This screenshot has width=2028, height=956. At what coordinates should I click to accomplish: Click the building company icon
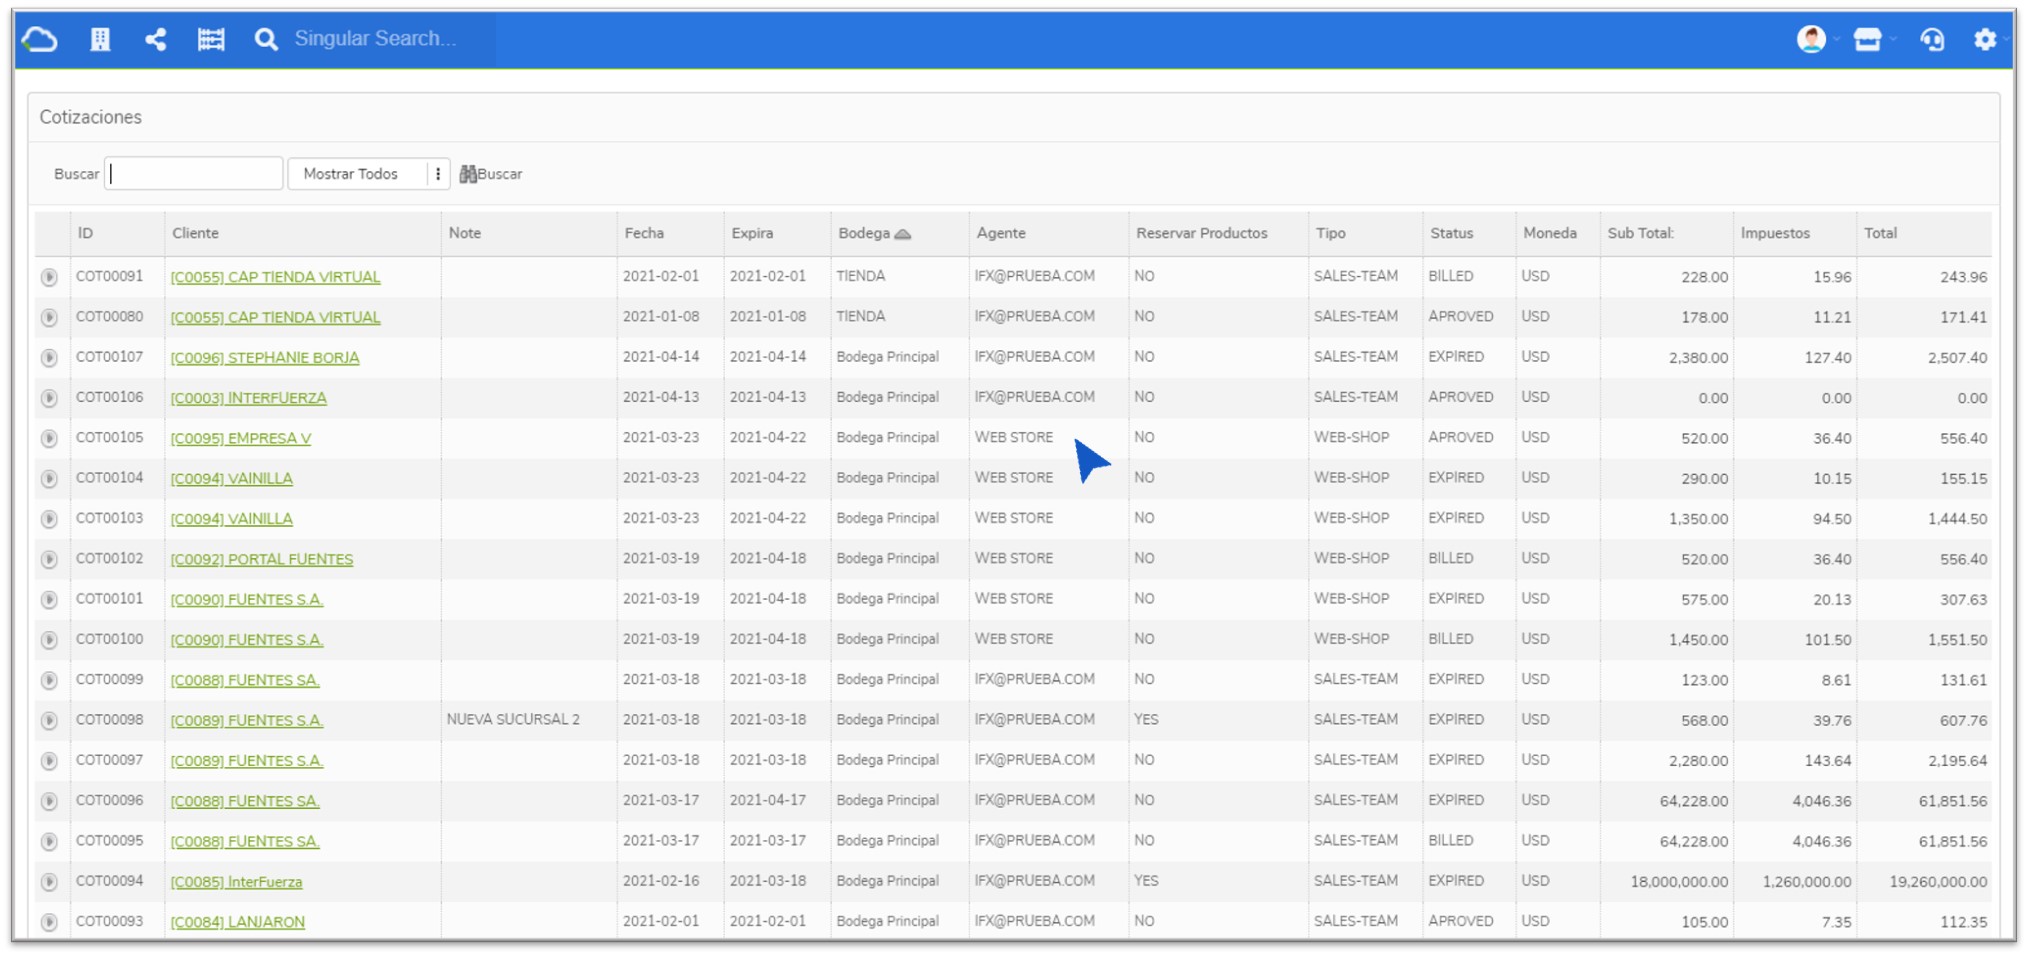[x=100, y=39]
